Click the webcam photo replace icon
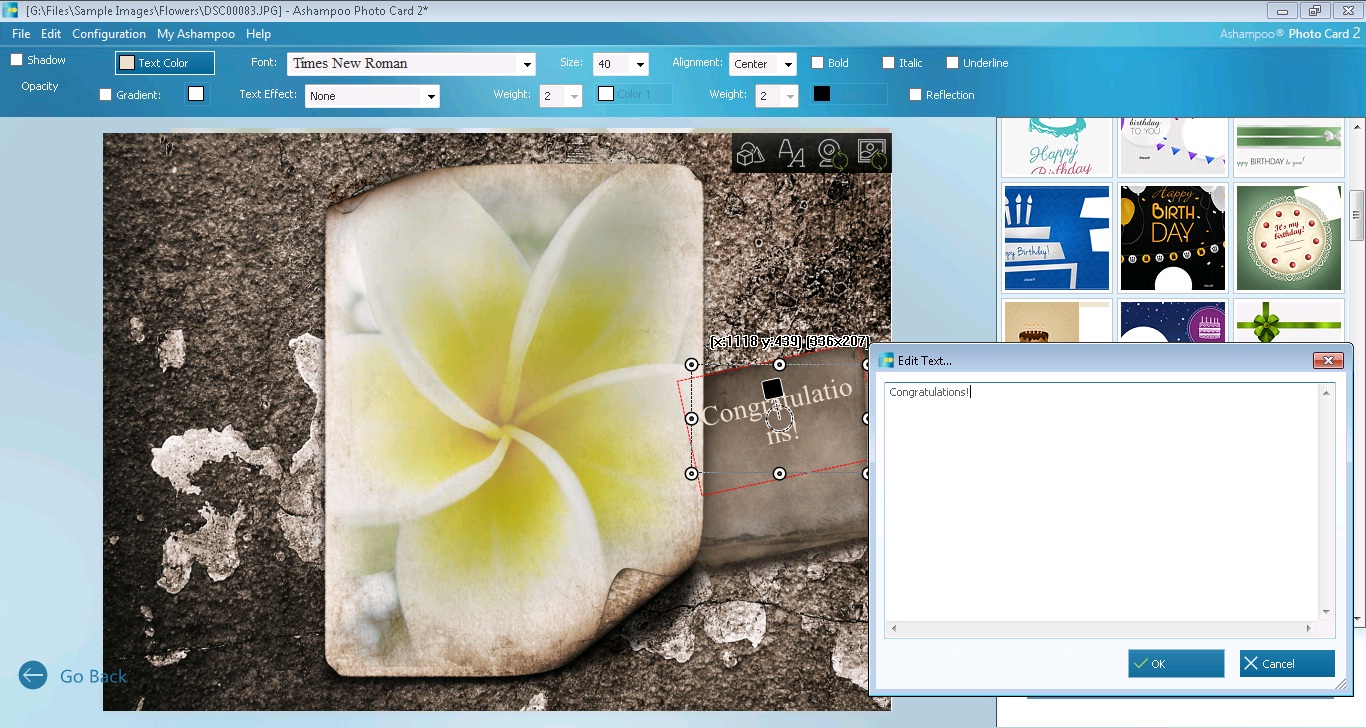This screenshot has height=728, width=1366. tap(831, 153)
